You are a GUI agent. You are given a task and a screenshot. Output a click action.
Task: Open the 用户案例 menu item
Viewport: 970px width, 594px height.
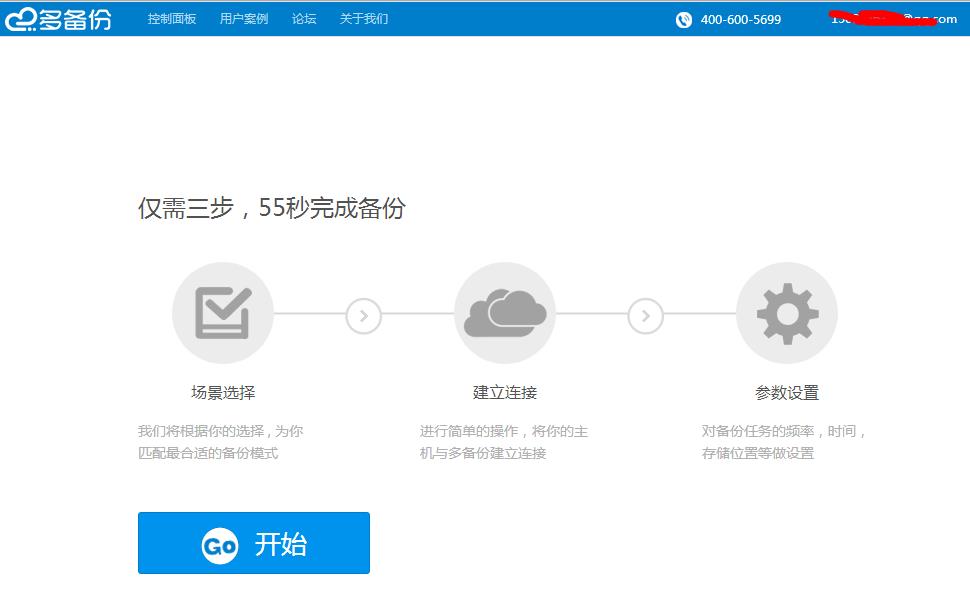244,19
